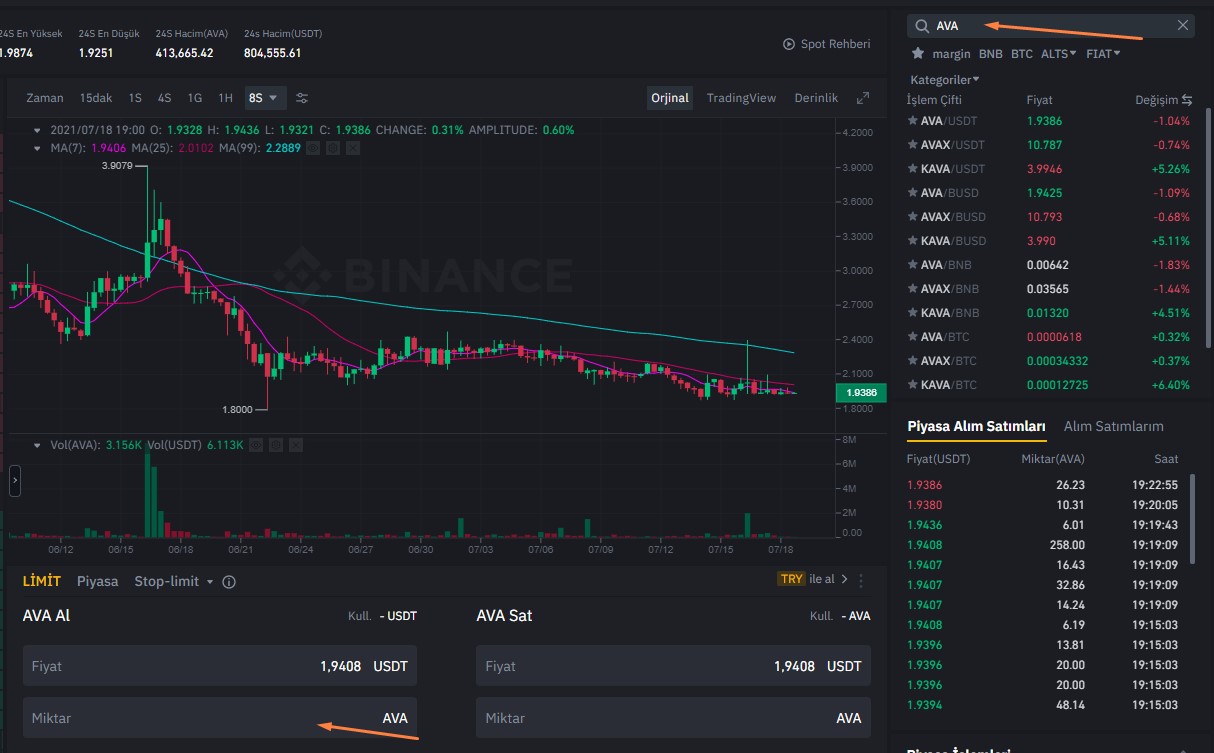Favorite the KAVA/BTC pair star
The image size is (1214, 753).
(x=915, y=384)
